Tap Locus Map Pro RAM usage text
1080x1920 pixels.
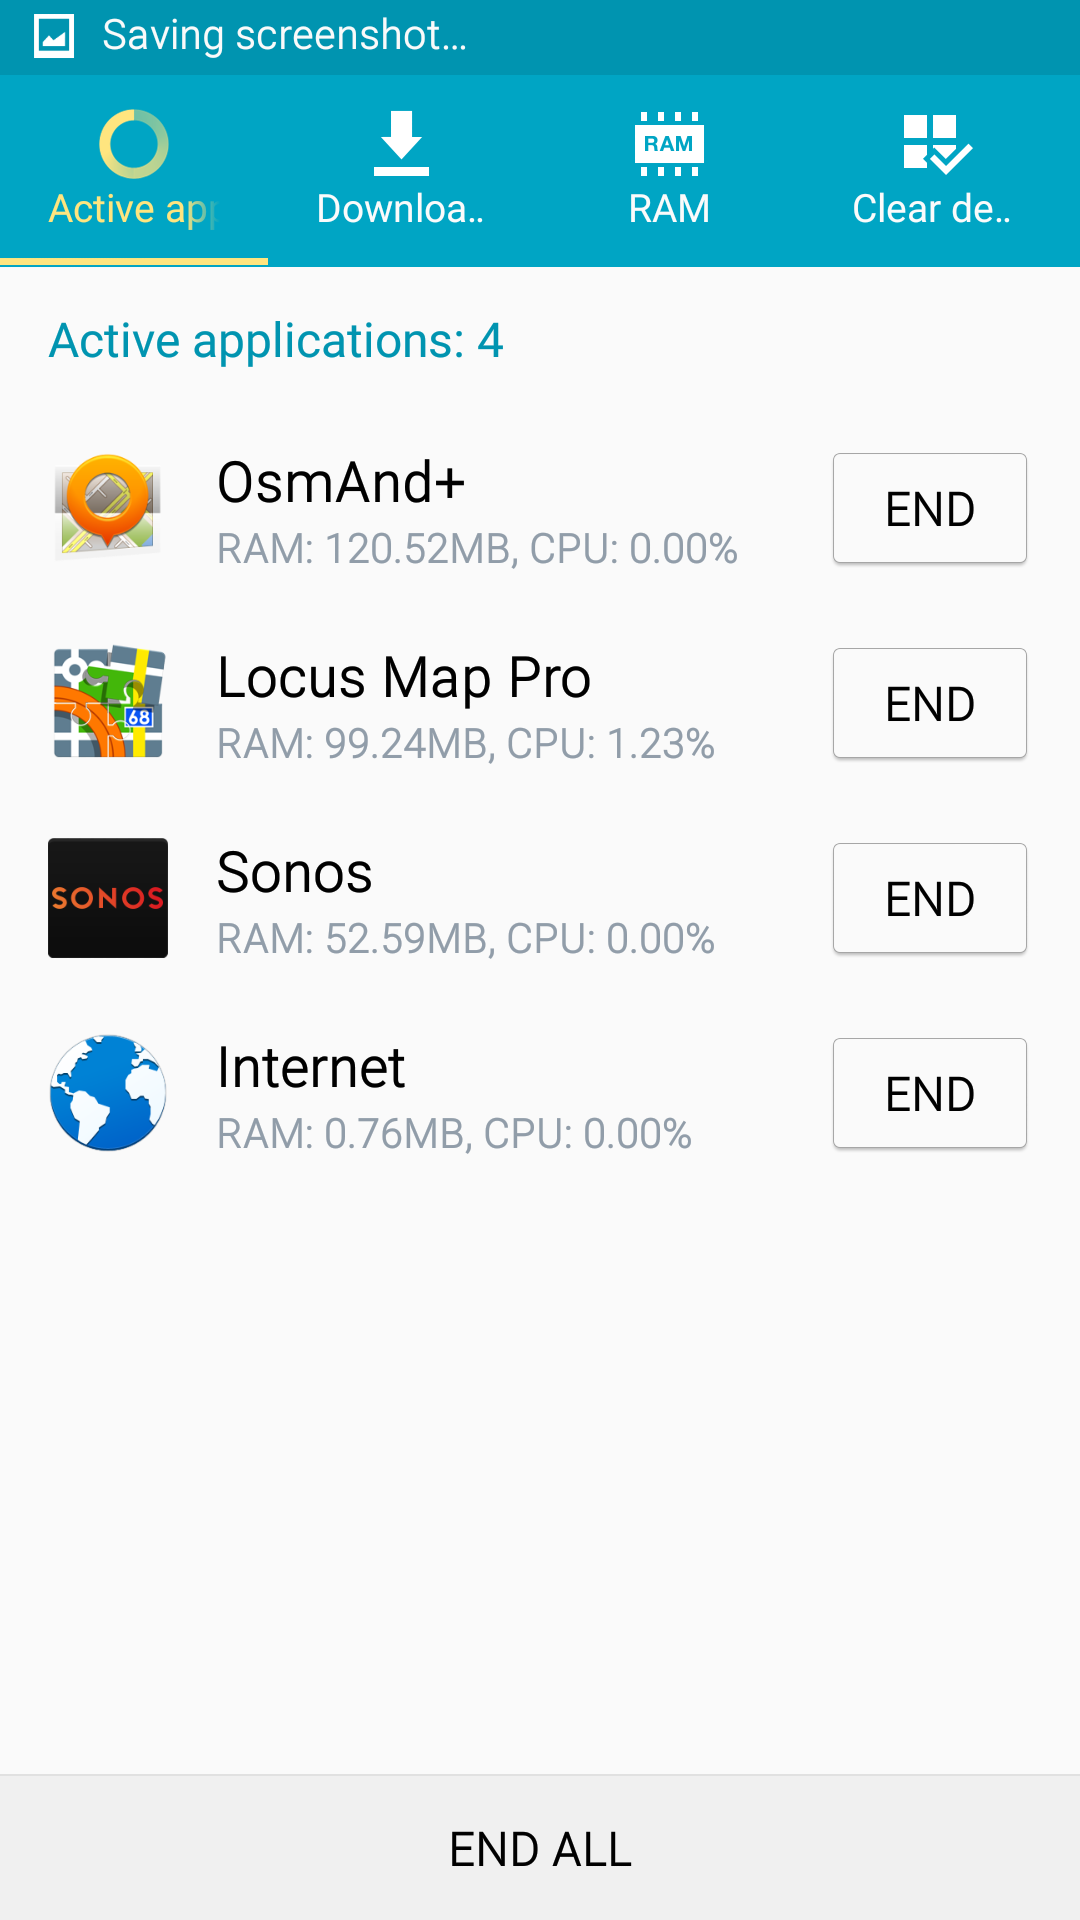pos(465,744)
